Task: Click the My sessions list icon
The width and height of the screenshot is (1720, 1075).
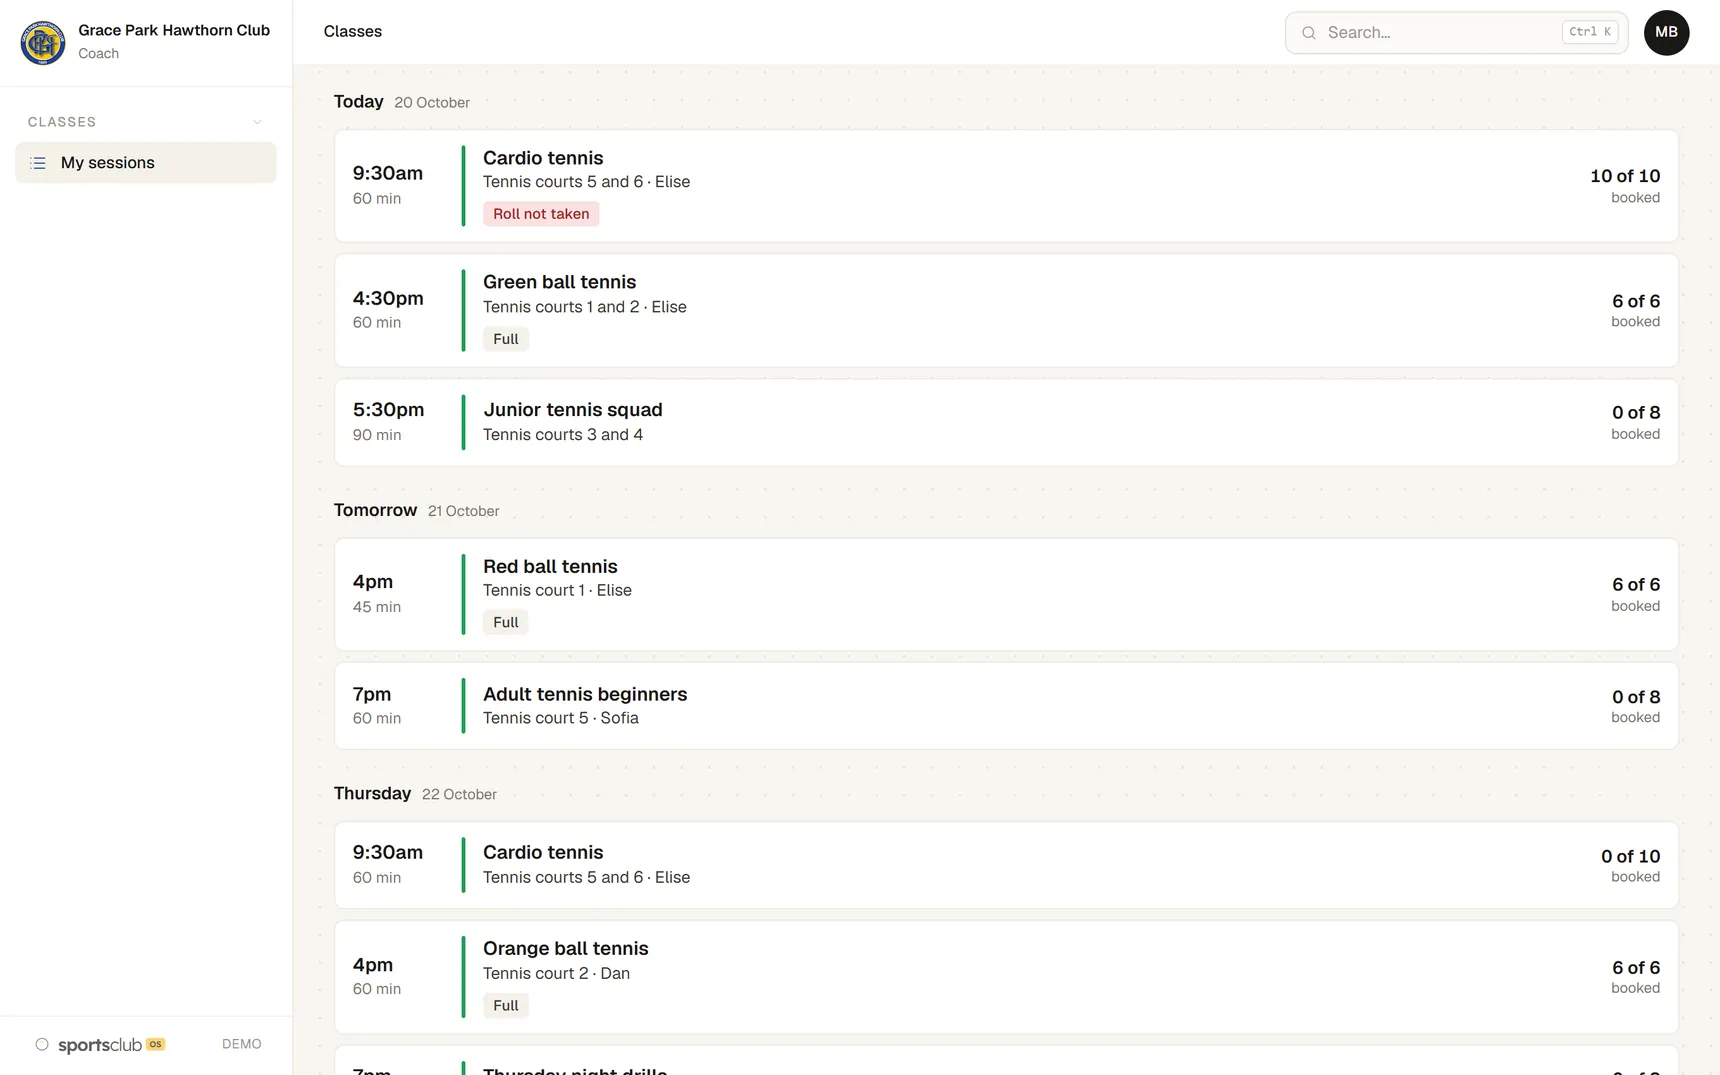Action: pos(38,163)
